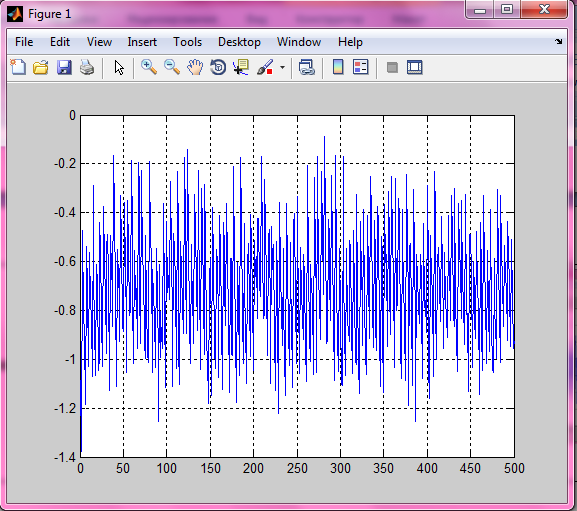Enable the Rotate 3D tool

218,67
